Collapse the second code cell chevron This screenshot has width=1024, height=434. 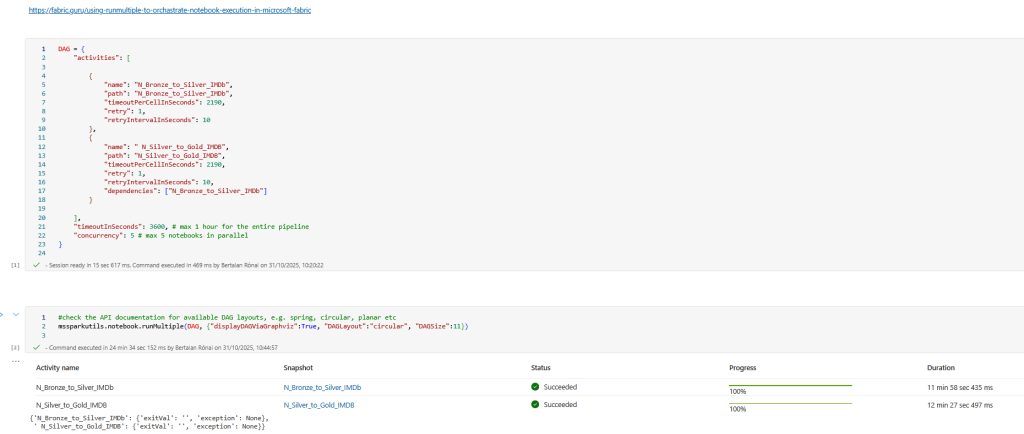coord(14,315)
